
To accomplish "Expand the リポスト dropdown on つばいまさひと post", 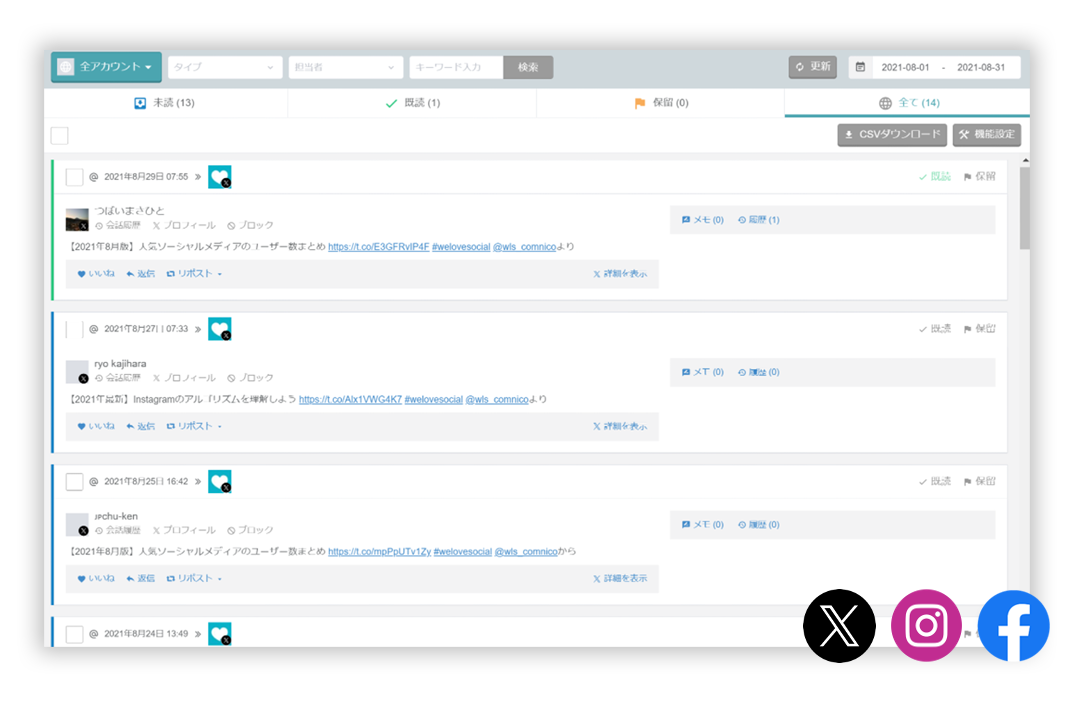I will coord(194,274).
